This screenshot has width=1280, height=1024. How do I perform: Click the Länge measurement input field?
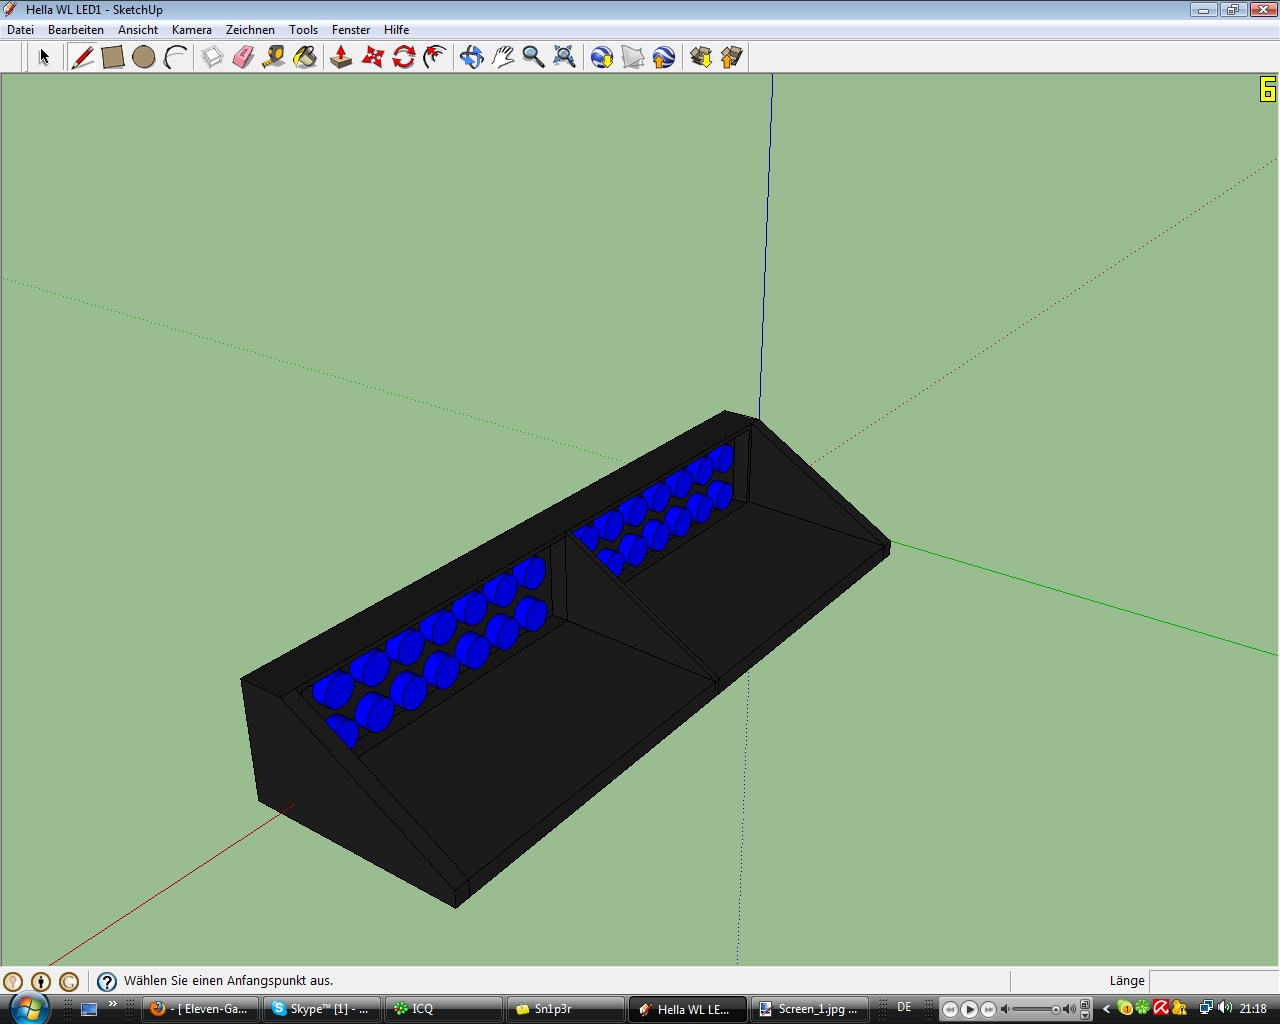click(1212, 981)
